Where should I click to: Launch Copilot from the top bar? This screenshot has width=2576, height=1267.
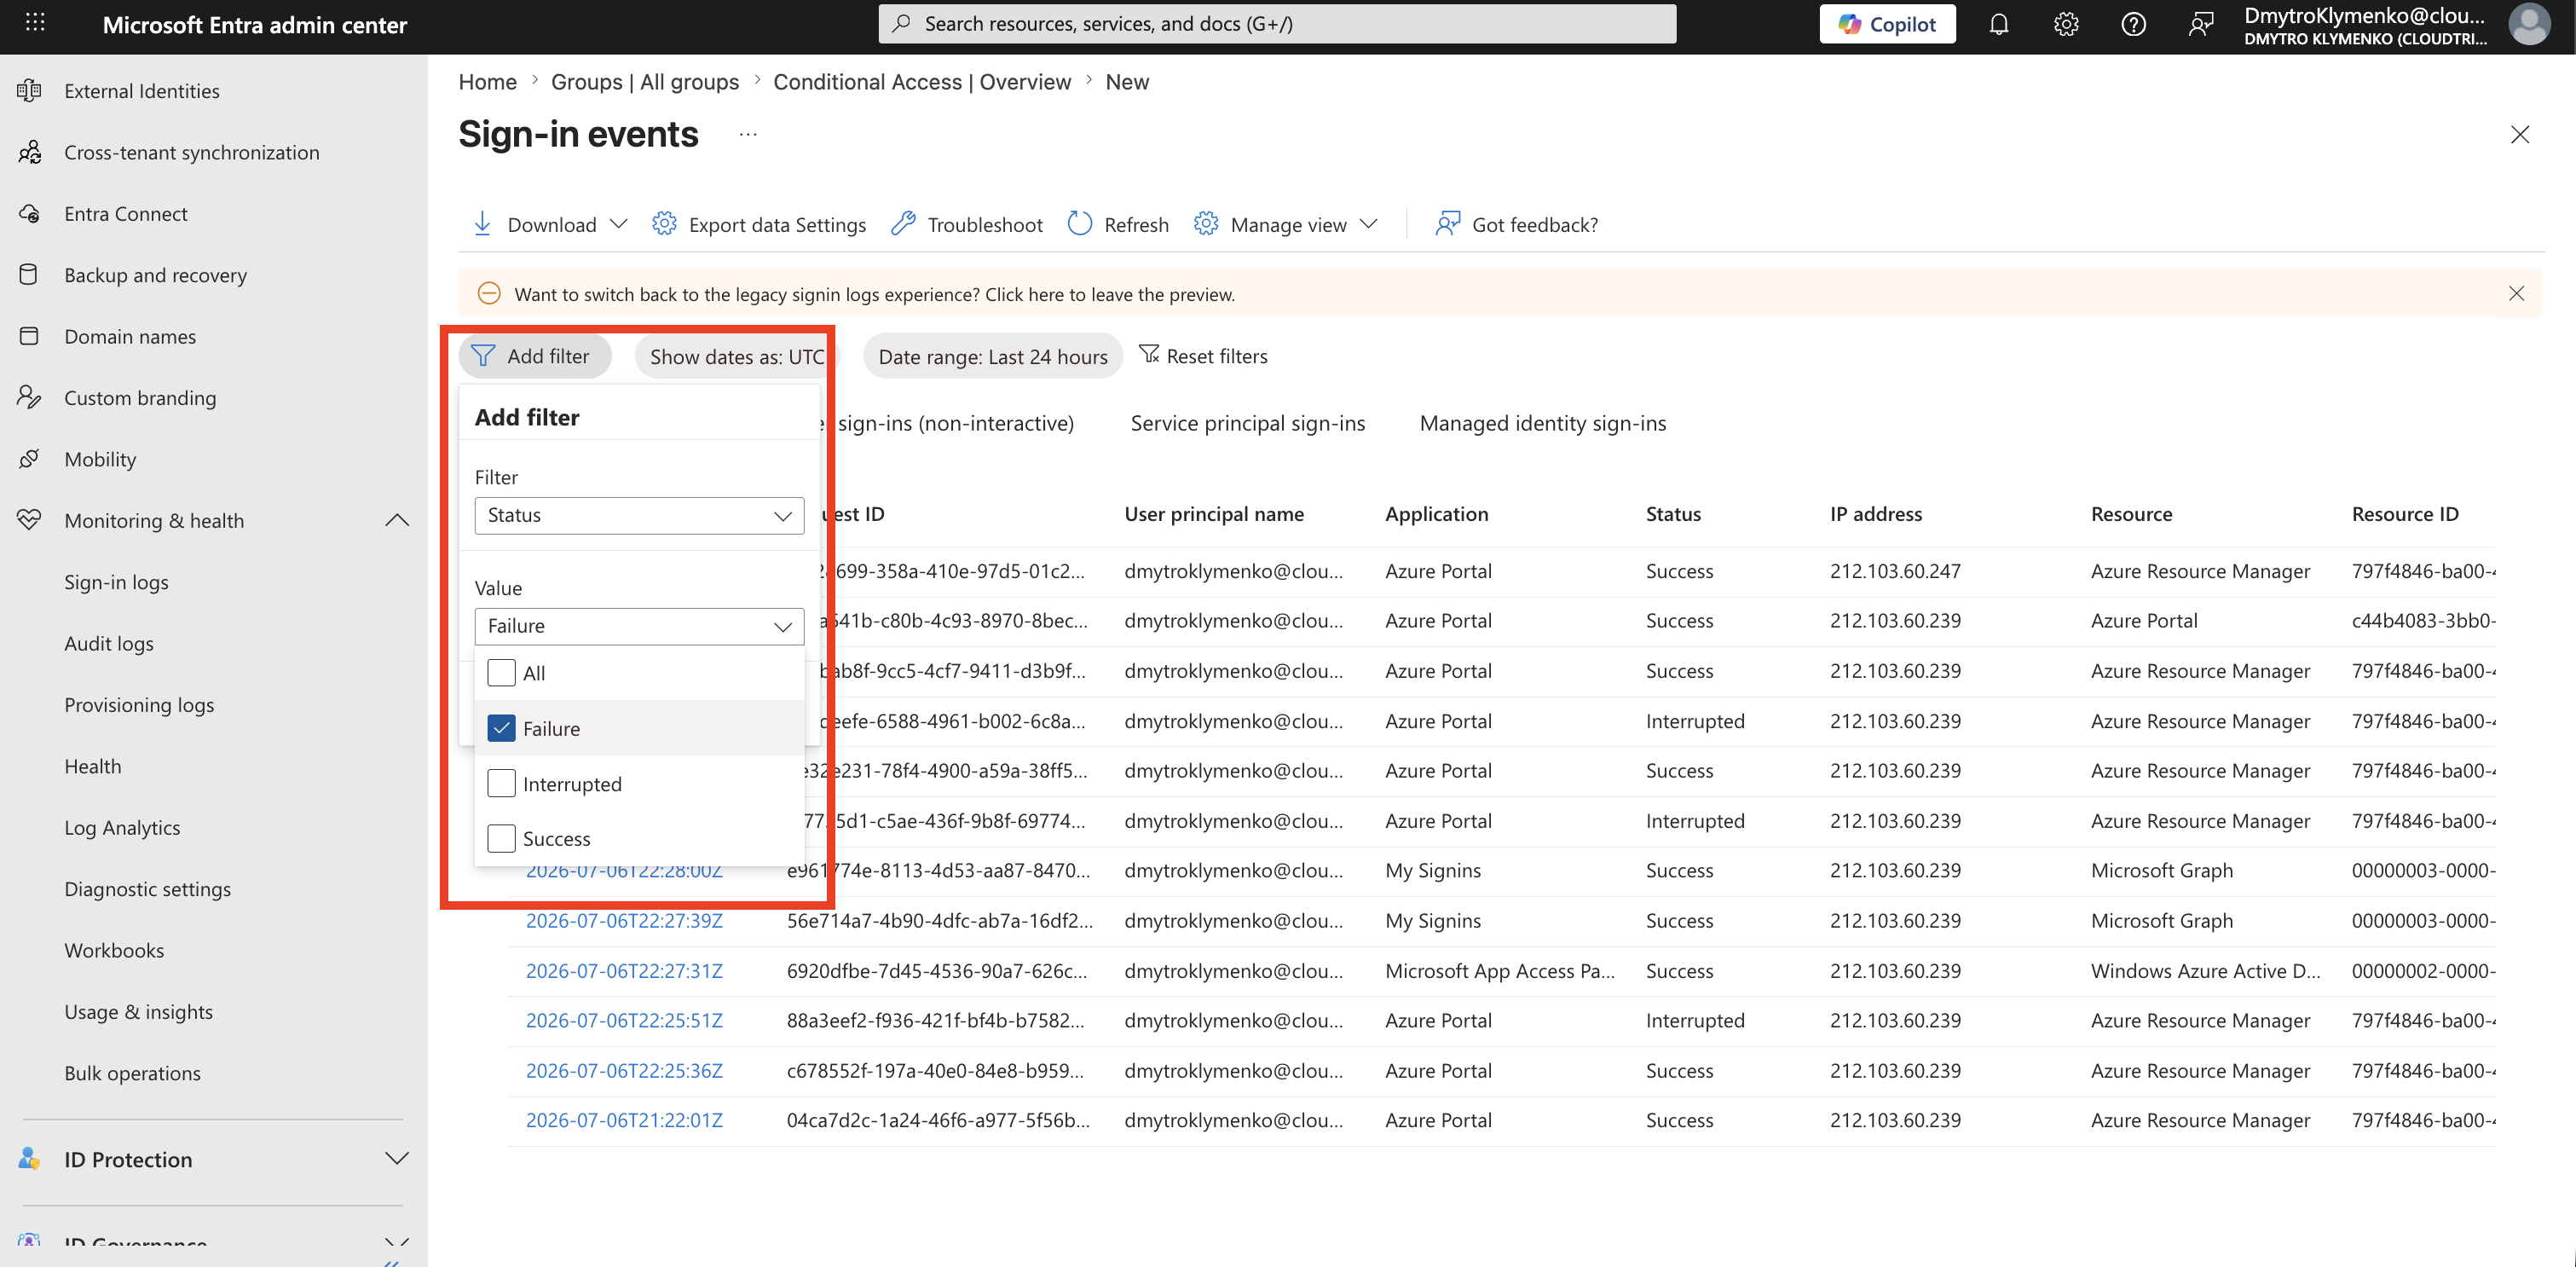pos(1887,24)
